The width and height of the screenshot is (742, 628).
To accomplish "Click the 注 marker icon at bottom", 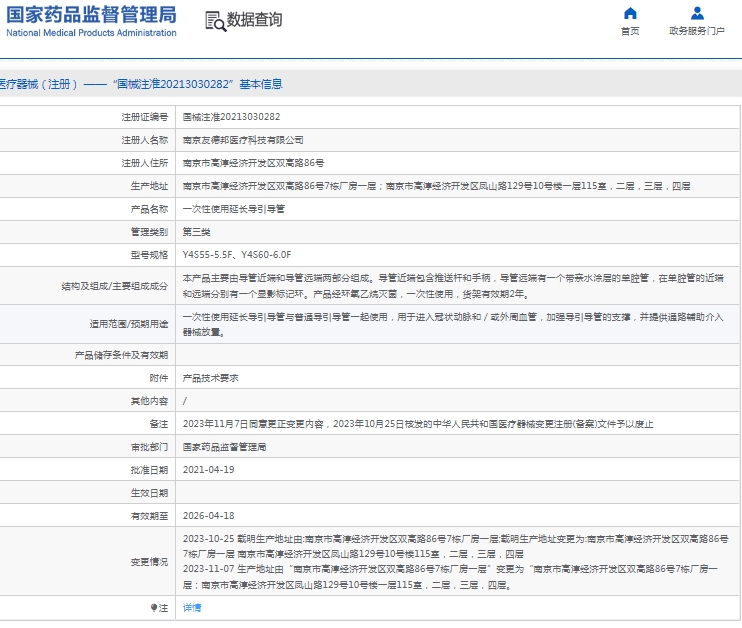I will (x=153, y=608).
